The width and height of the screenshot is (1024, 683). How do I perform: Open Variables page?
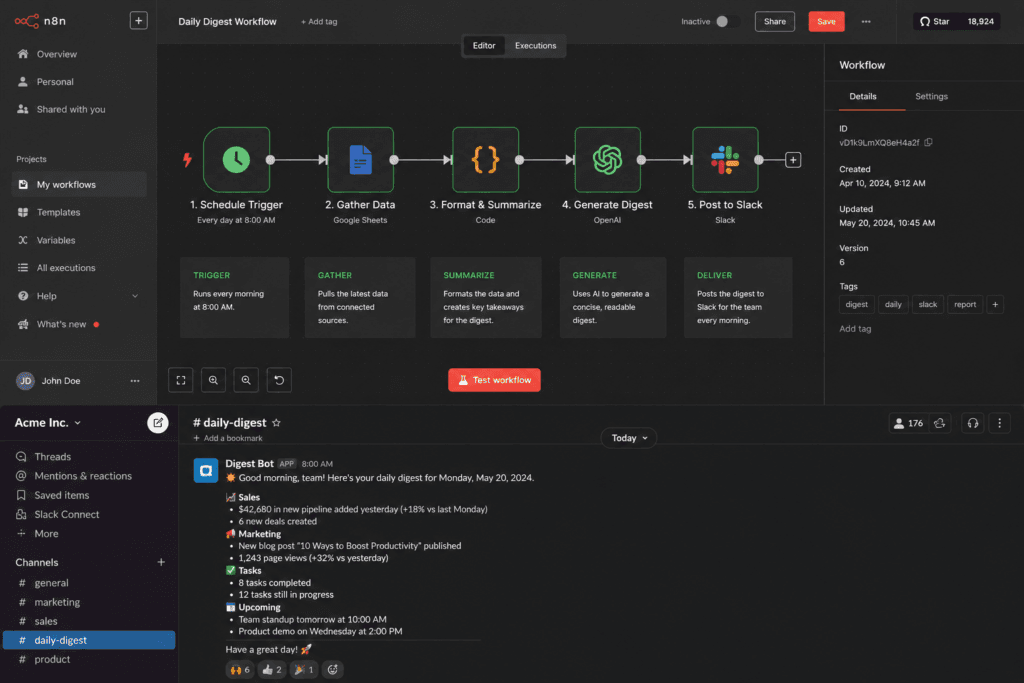[x=56, y=240]
